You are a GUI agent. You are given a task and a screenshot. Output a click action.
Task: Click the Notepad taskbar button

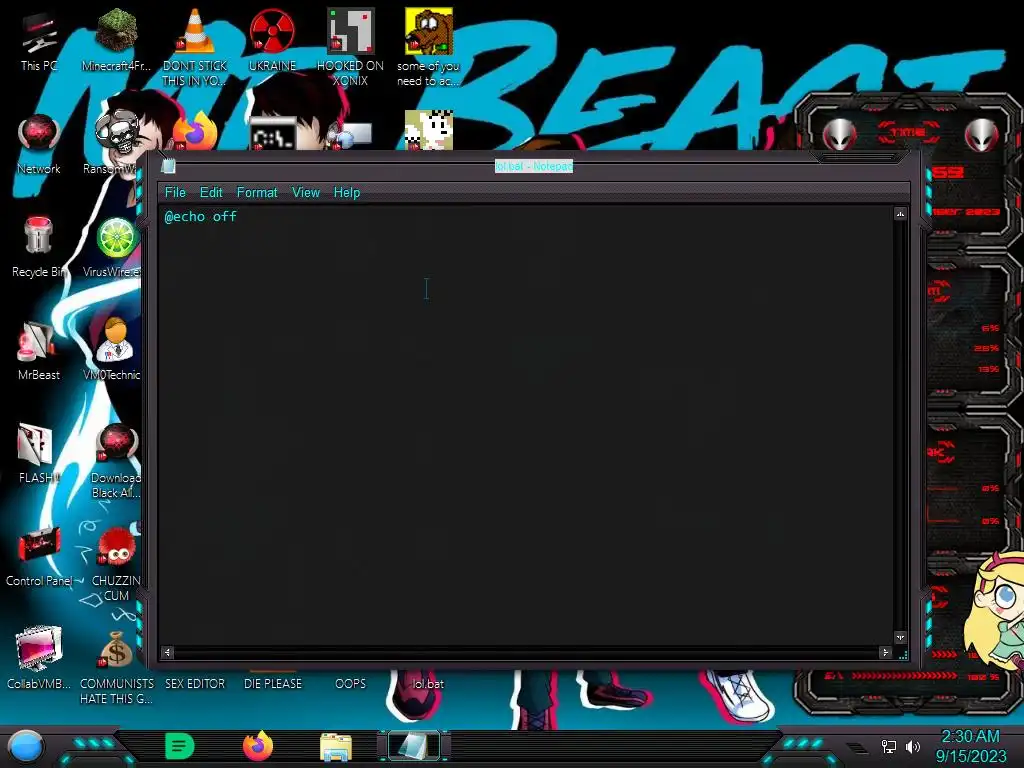(x=414, y=746)
